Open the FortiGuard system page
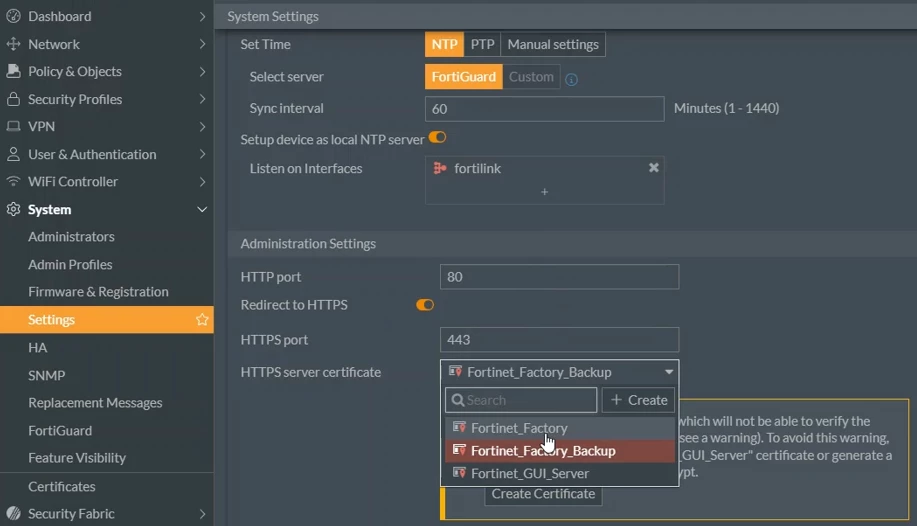 coord(60,430)
